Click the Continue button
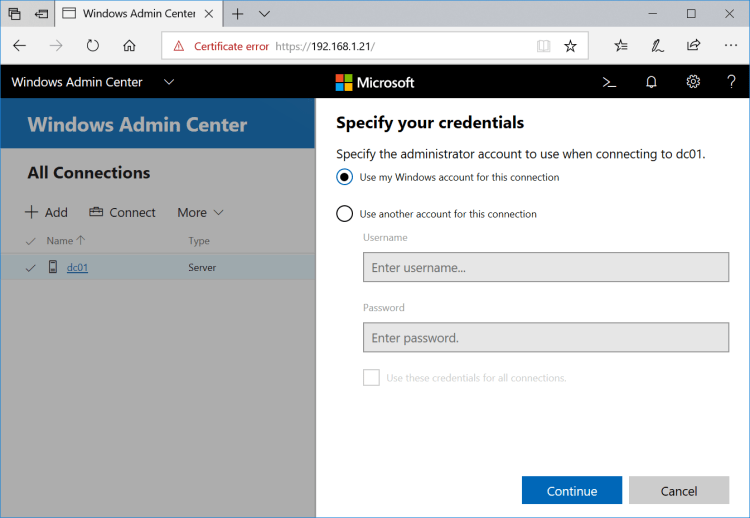This screenshot has width=750, height=518. tap(572, 491)
